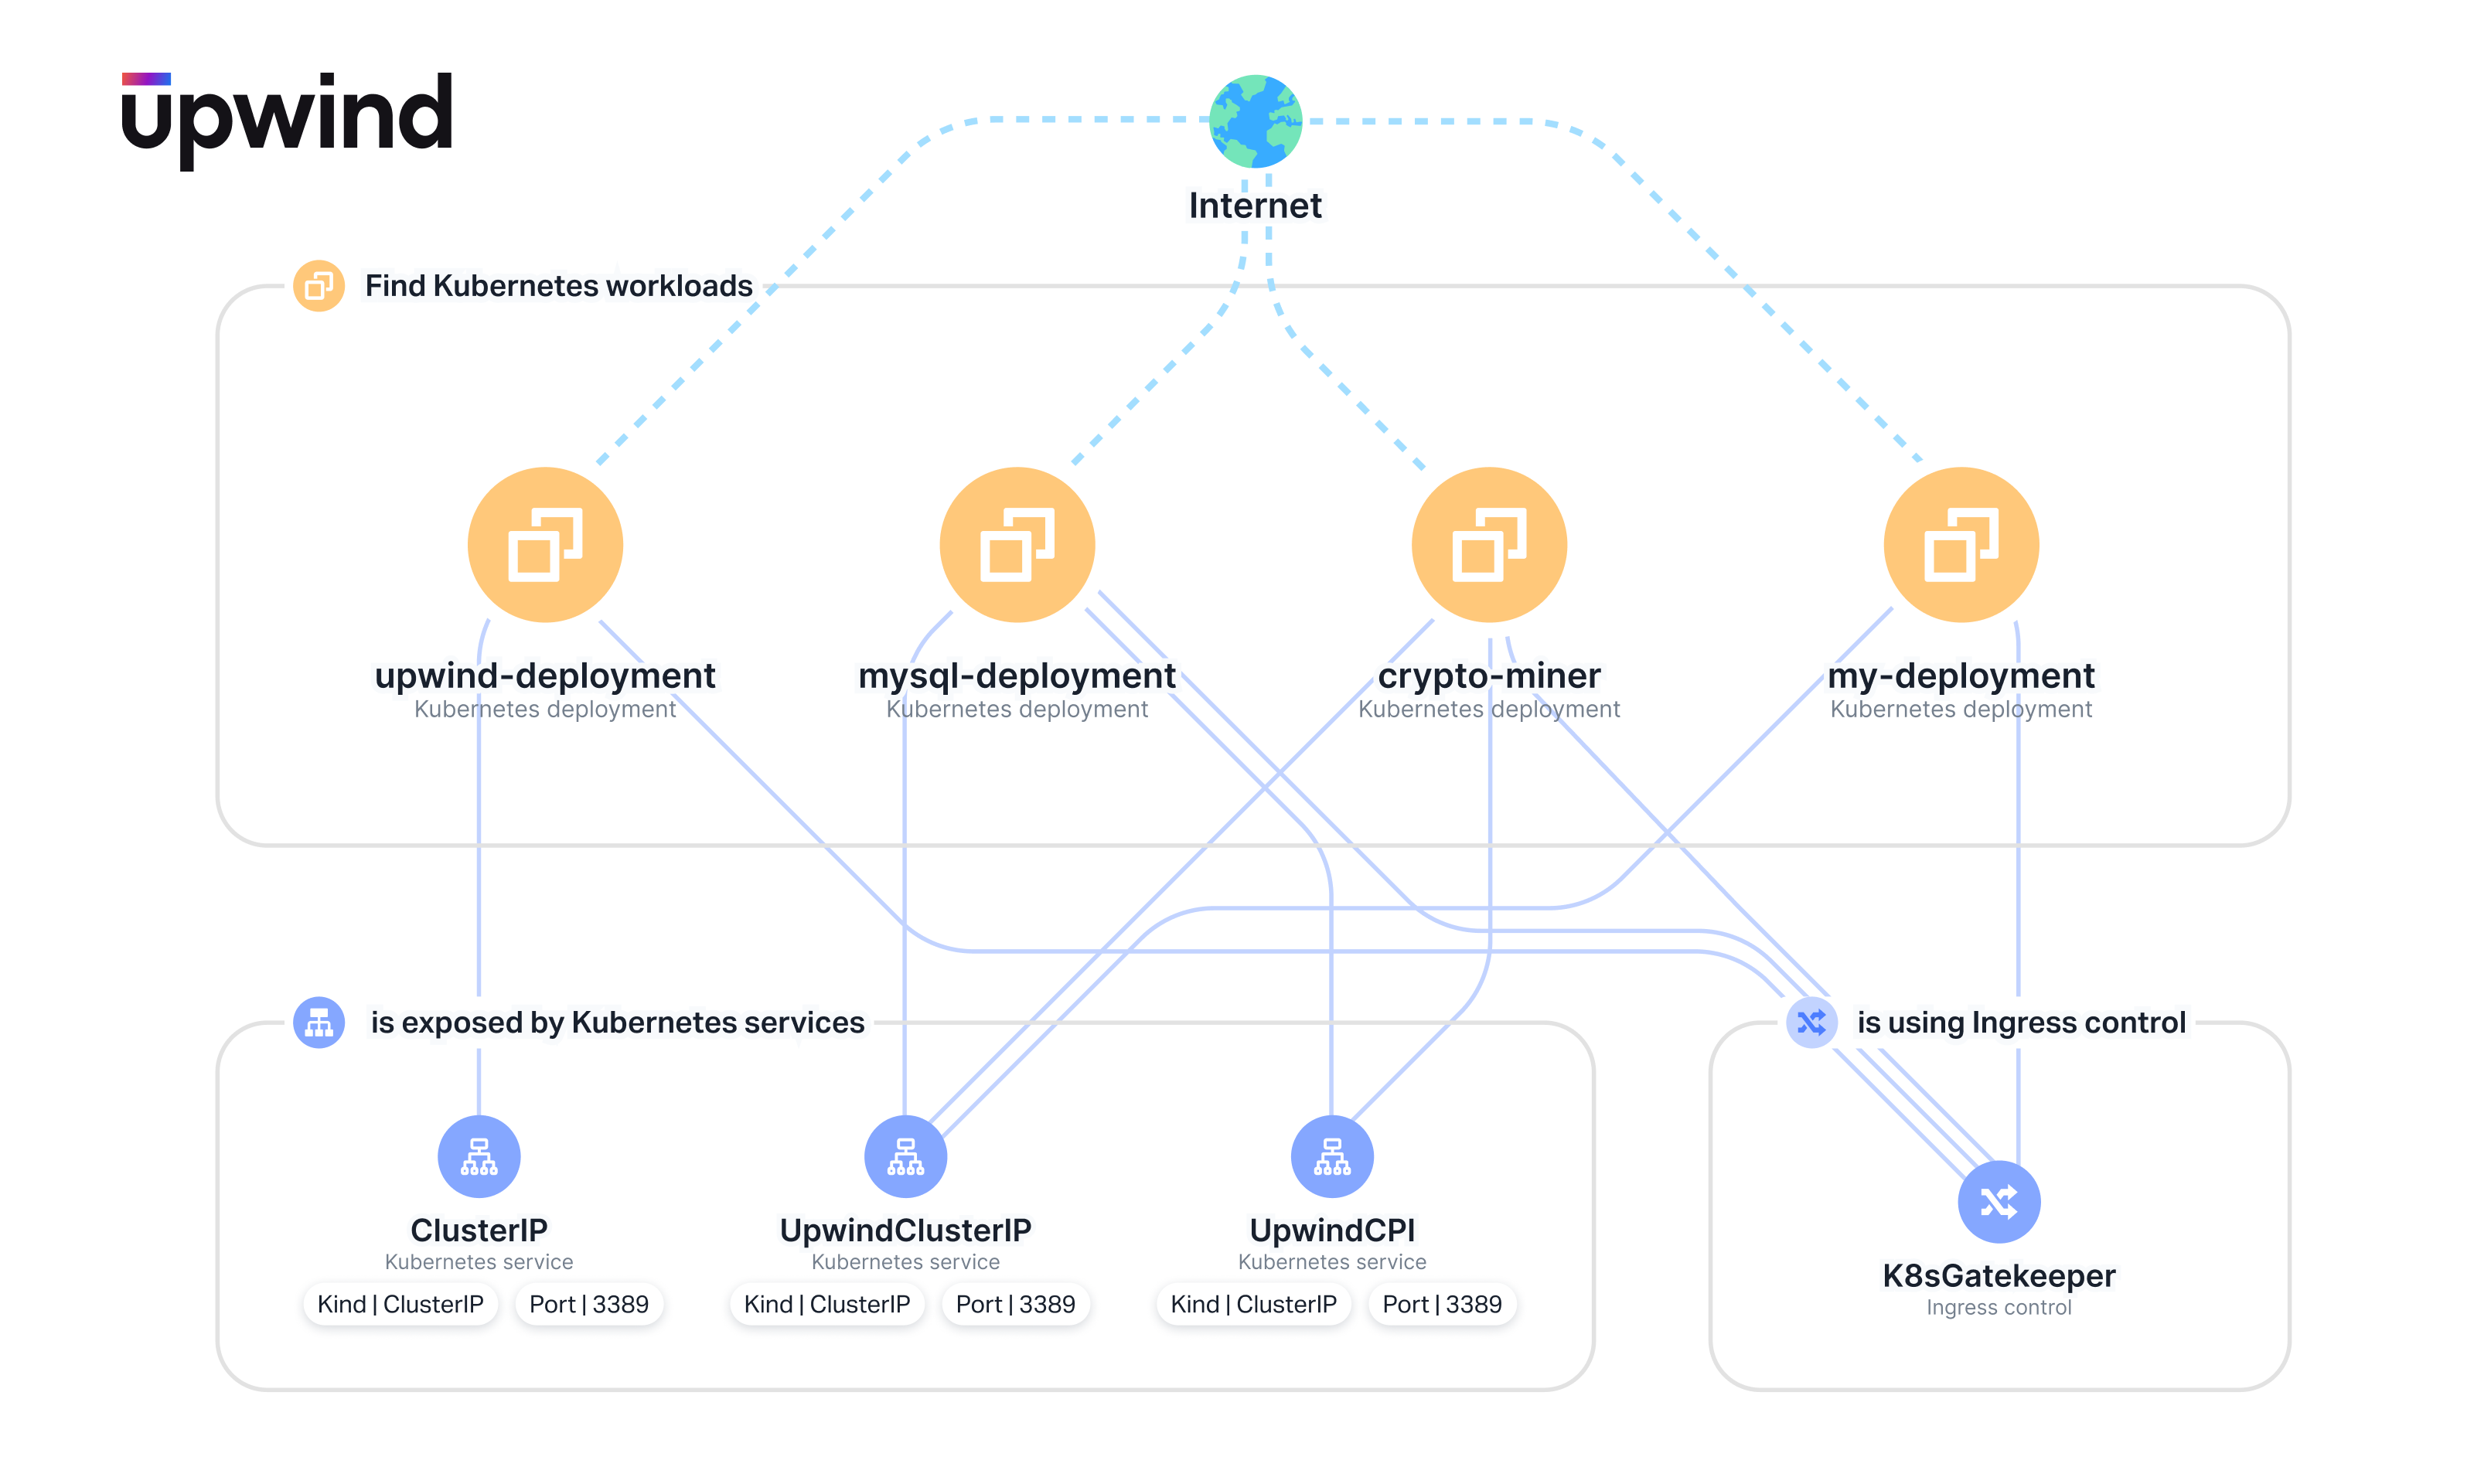Viewport: 2474px width, 1484px height.
Task: Select the mysql-deployment workload icon
Action: tap(1017, 545)
